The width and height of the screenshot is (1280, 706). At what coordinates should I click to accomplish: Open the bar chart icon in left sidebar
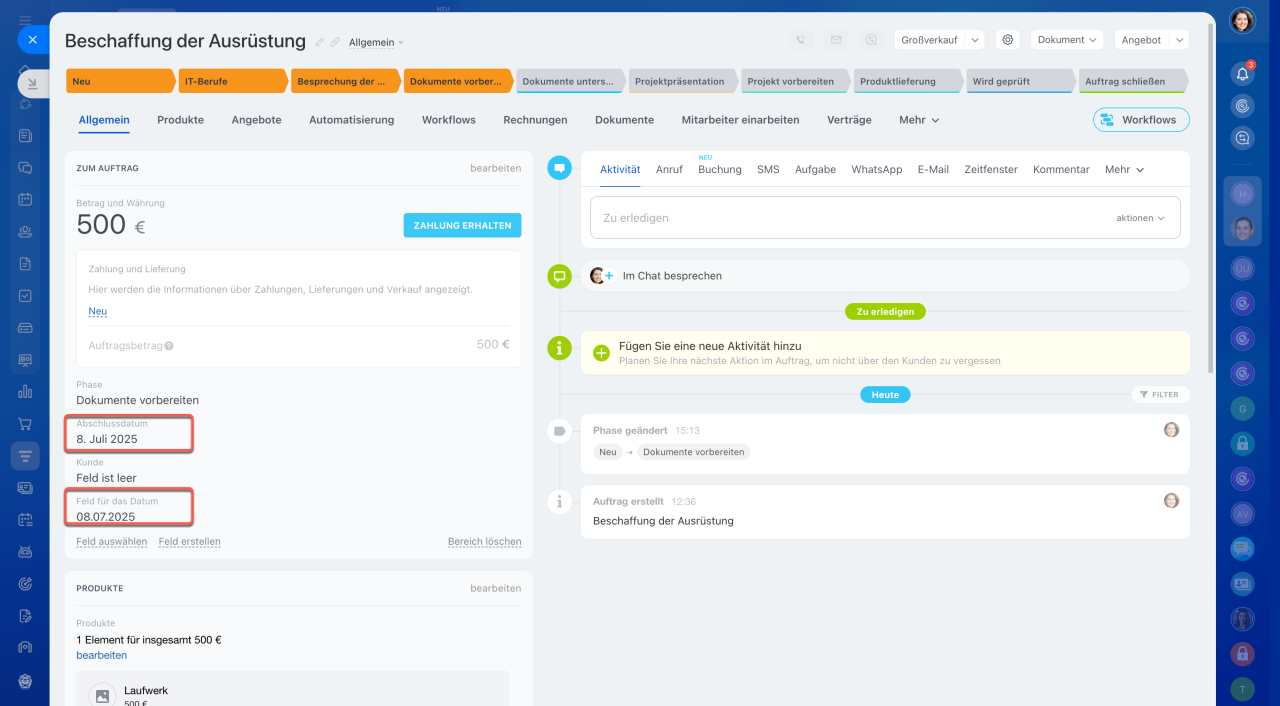click(25, 392)
